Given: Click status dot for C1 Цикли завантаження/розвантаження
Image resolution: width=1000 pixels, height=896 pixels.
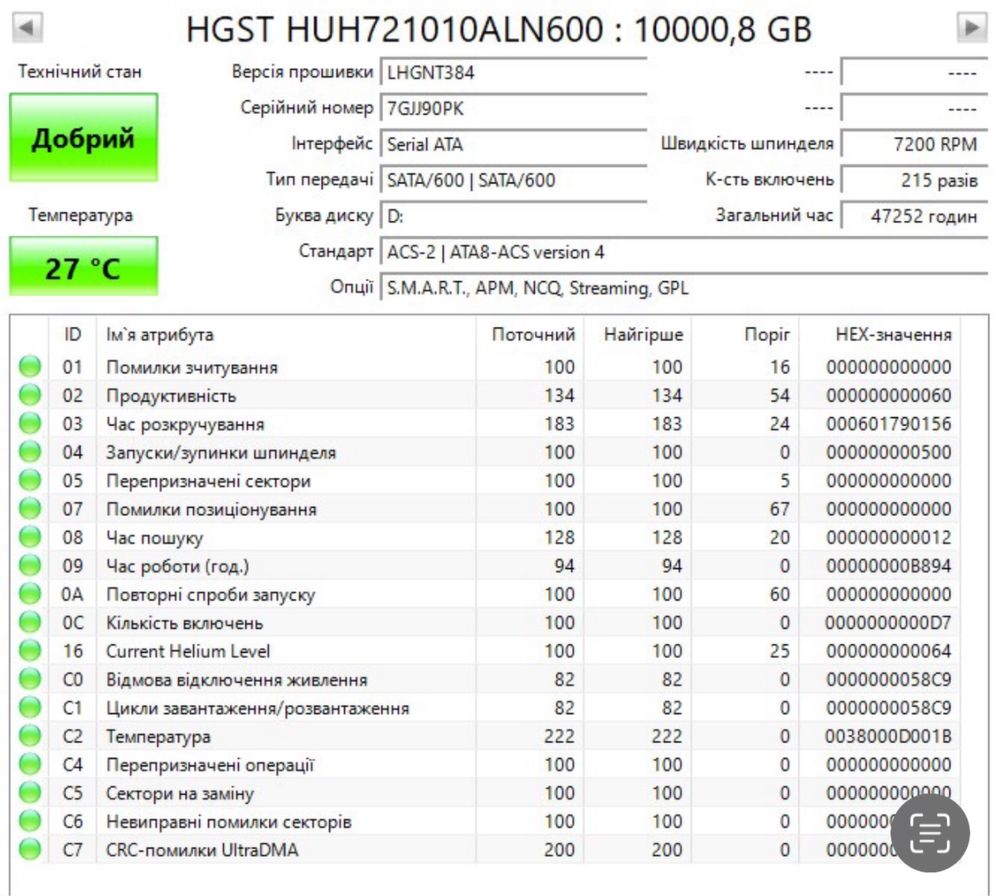Looking at the screenshot, I should pos(30,707).
